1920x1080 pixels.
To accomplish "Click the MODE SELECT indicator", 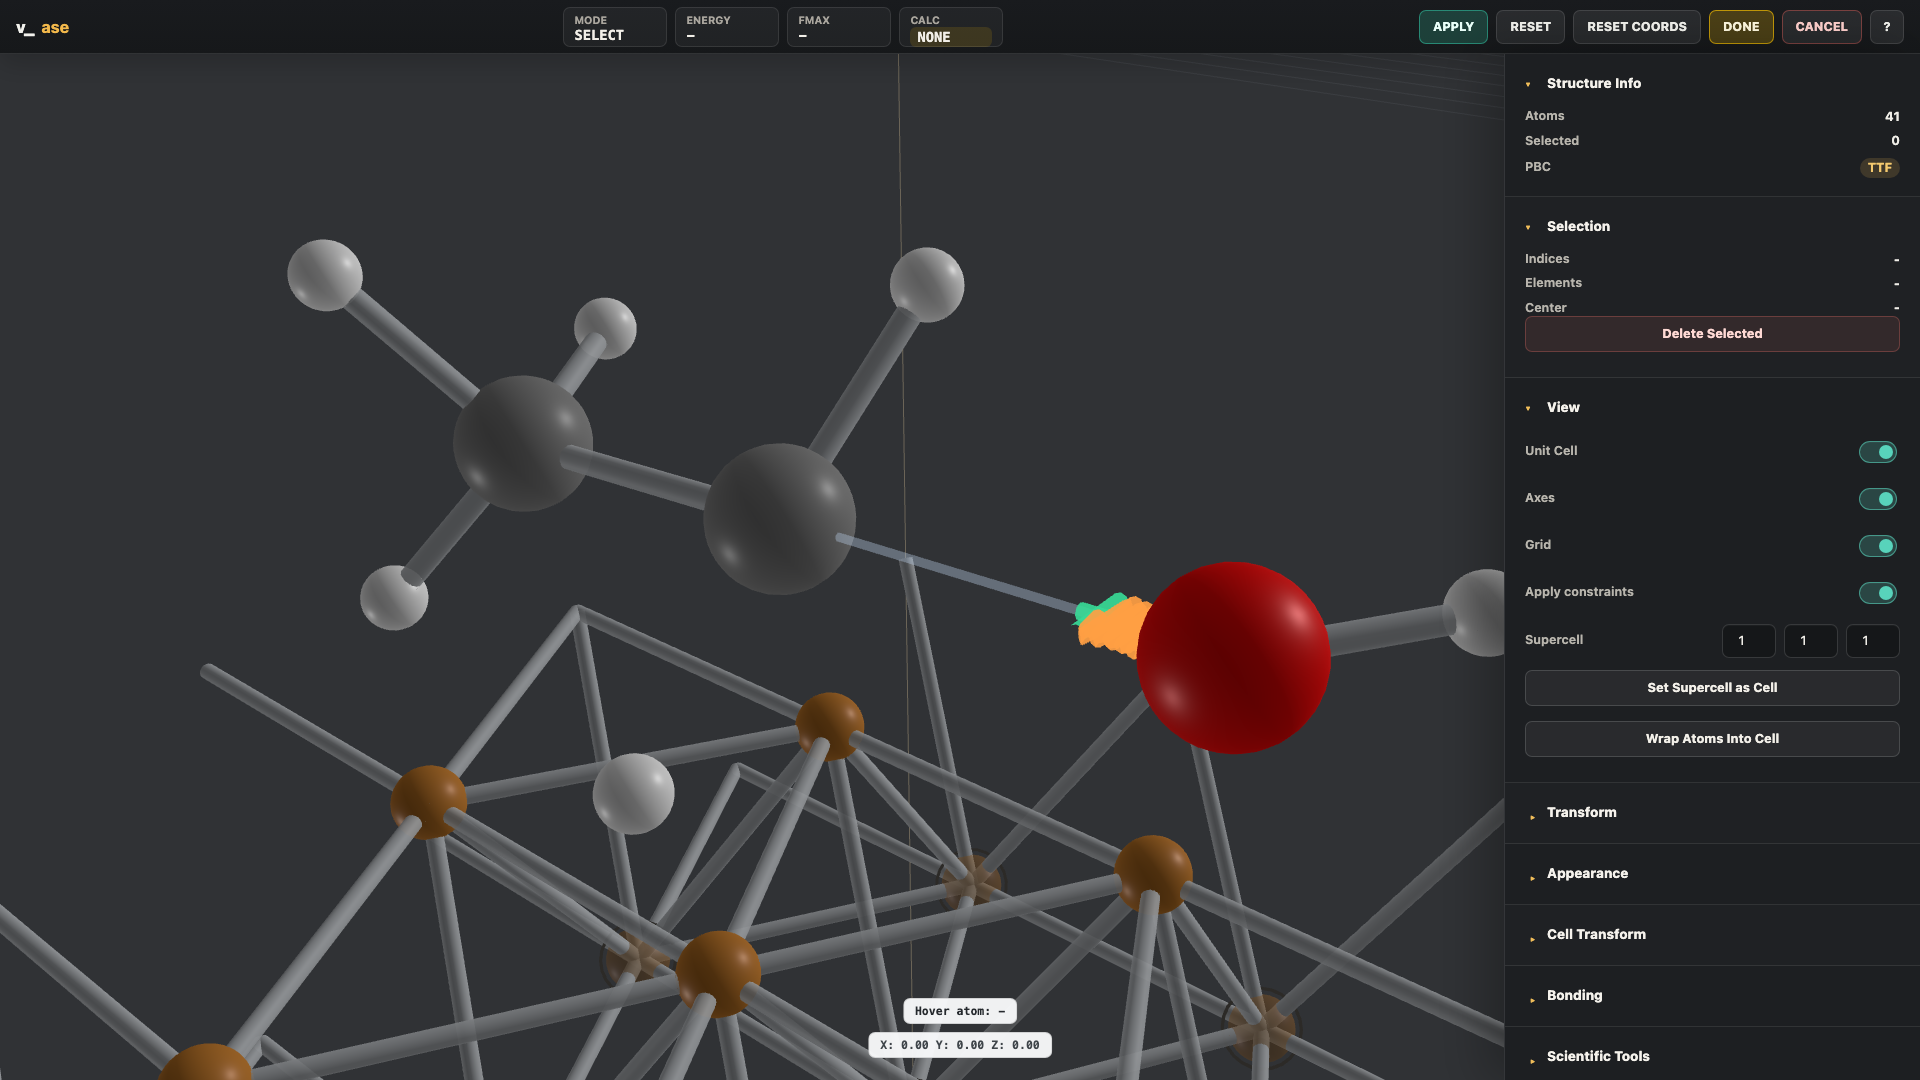I will (614, 28).
